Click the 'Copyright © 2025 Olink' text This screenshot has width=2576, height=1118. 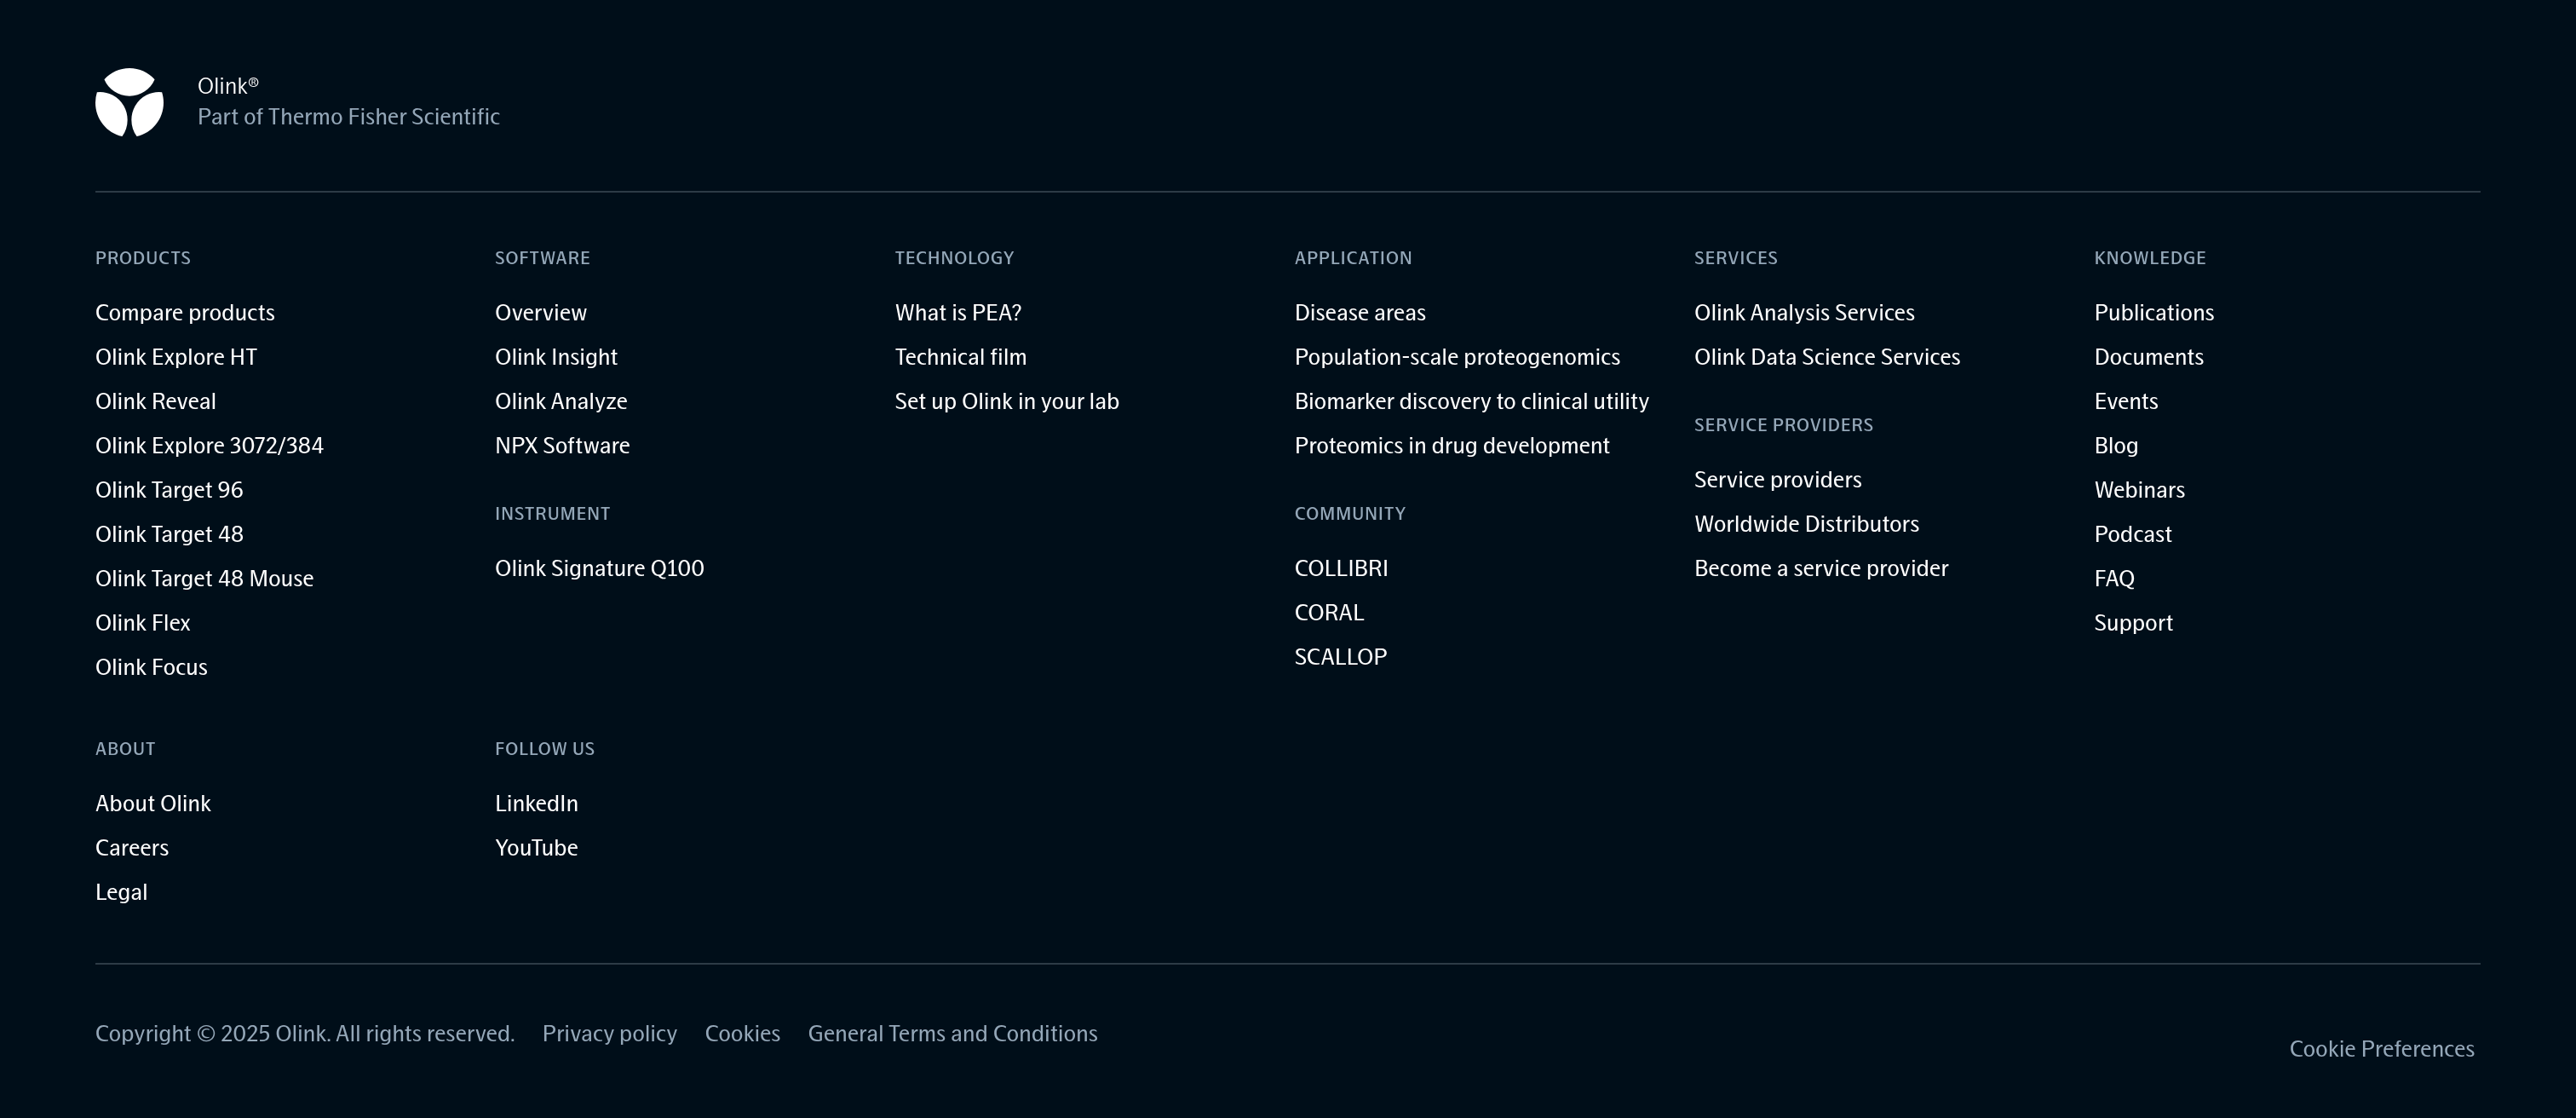[305, 1033]
